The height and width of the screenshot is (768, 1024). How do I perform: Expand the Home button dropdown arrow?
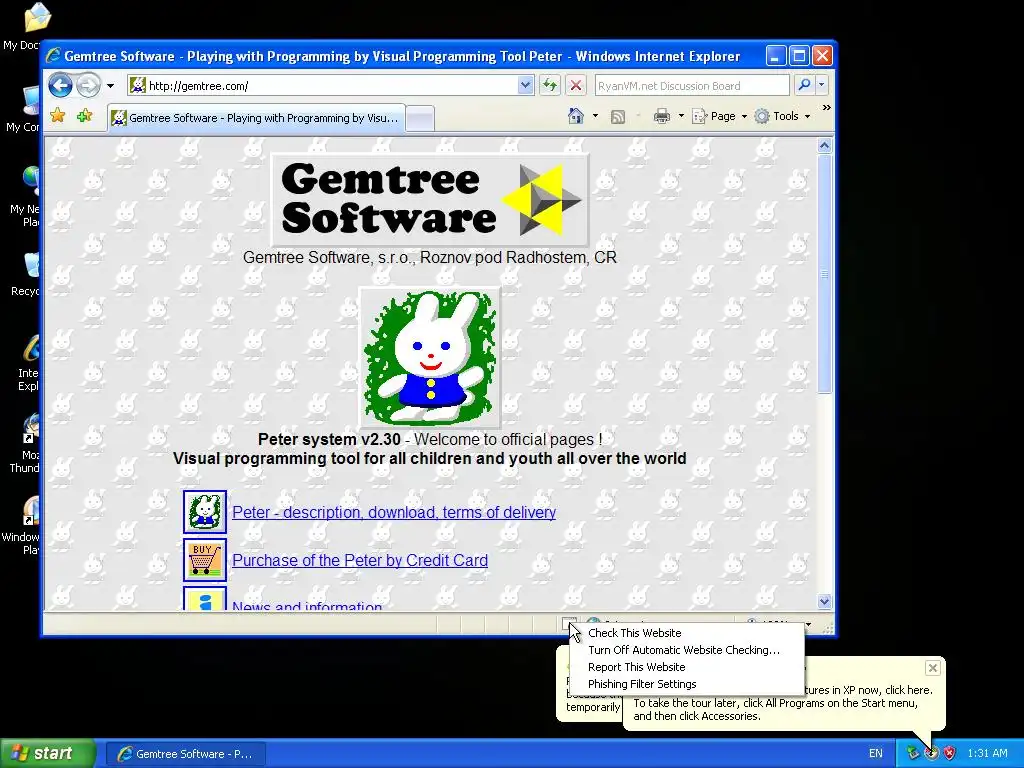click(595, 116)
